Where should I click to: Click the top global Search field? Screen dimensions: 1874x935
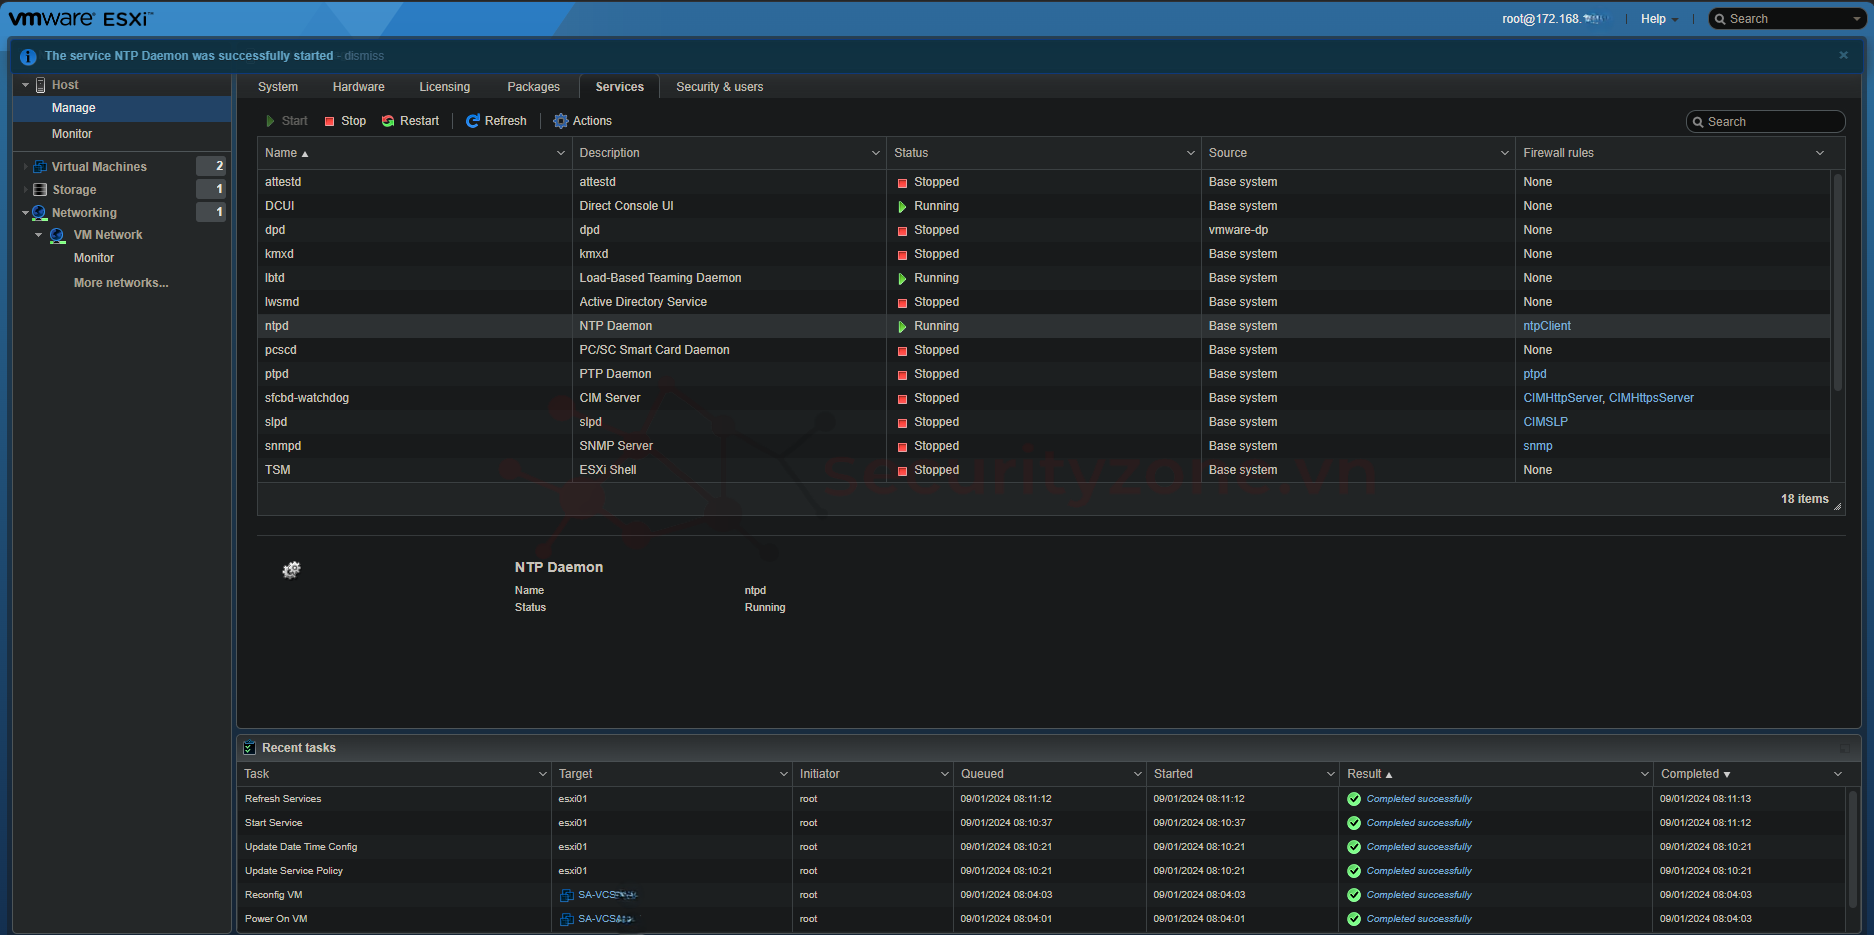[x=1787, y=19]
